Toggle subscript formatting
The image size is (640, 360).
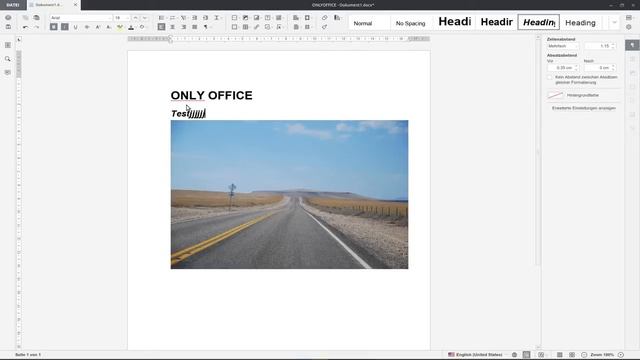click(x=109, y=27)
